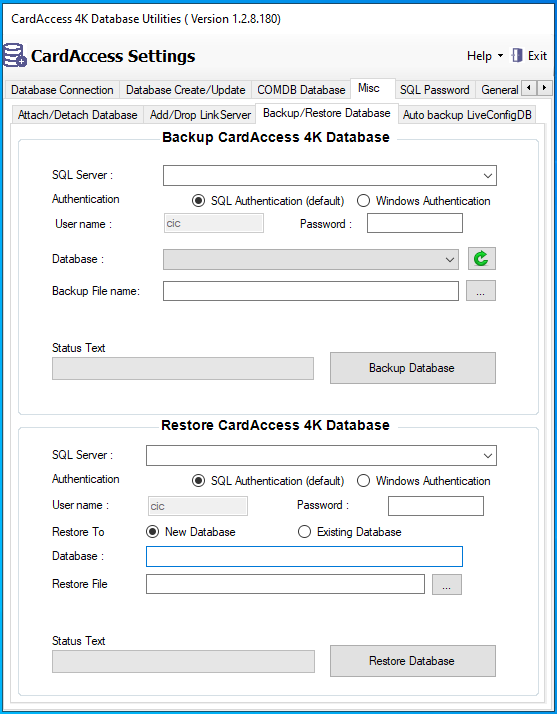Click the Help dropdown arrow
This screenshot has width=557, height=714.
(x=500, y=56)
